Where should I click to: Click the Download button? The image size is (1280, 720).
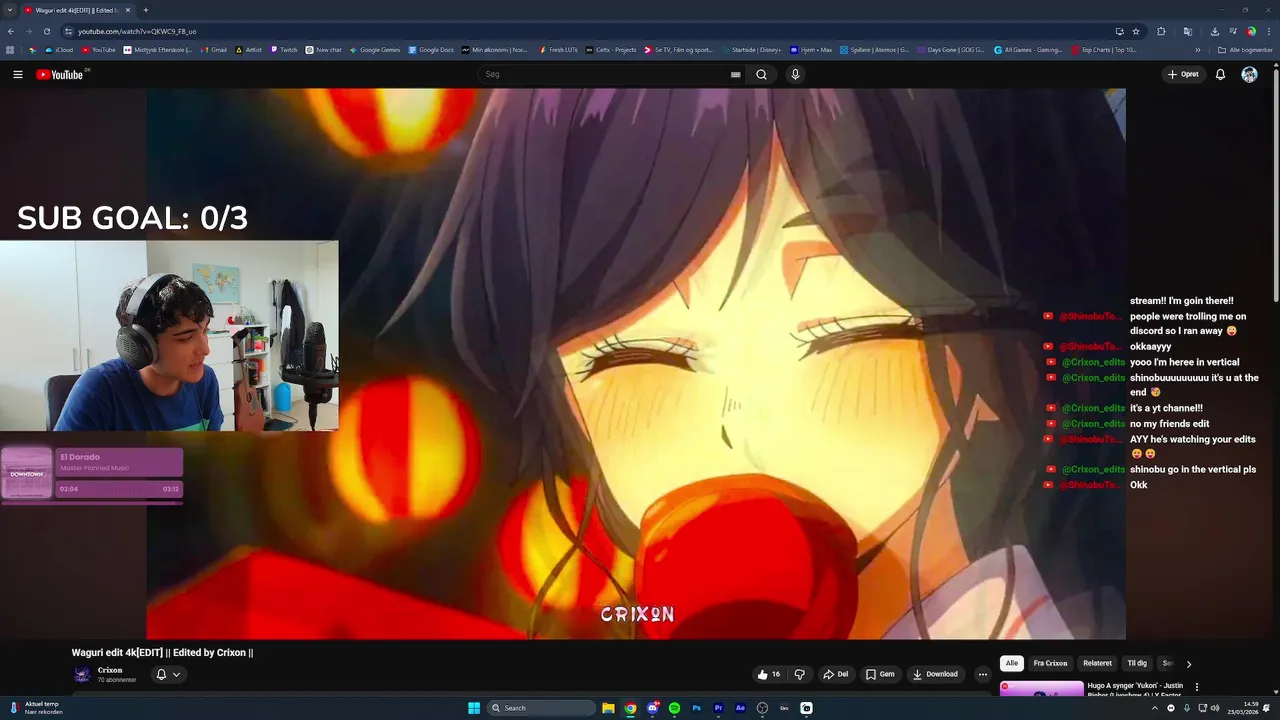(935, 674)
